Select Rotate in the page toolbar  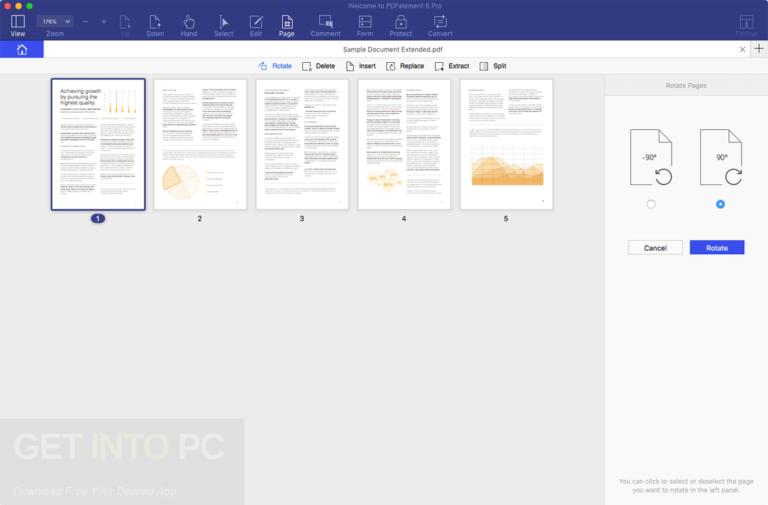[x=275, y=66]
